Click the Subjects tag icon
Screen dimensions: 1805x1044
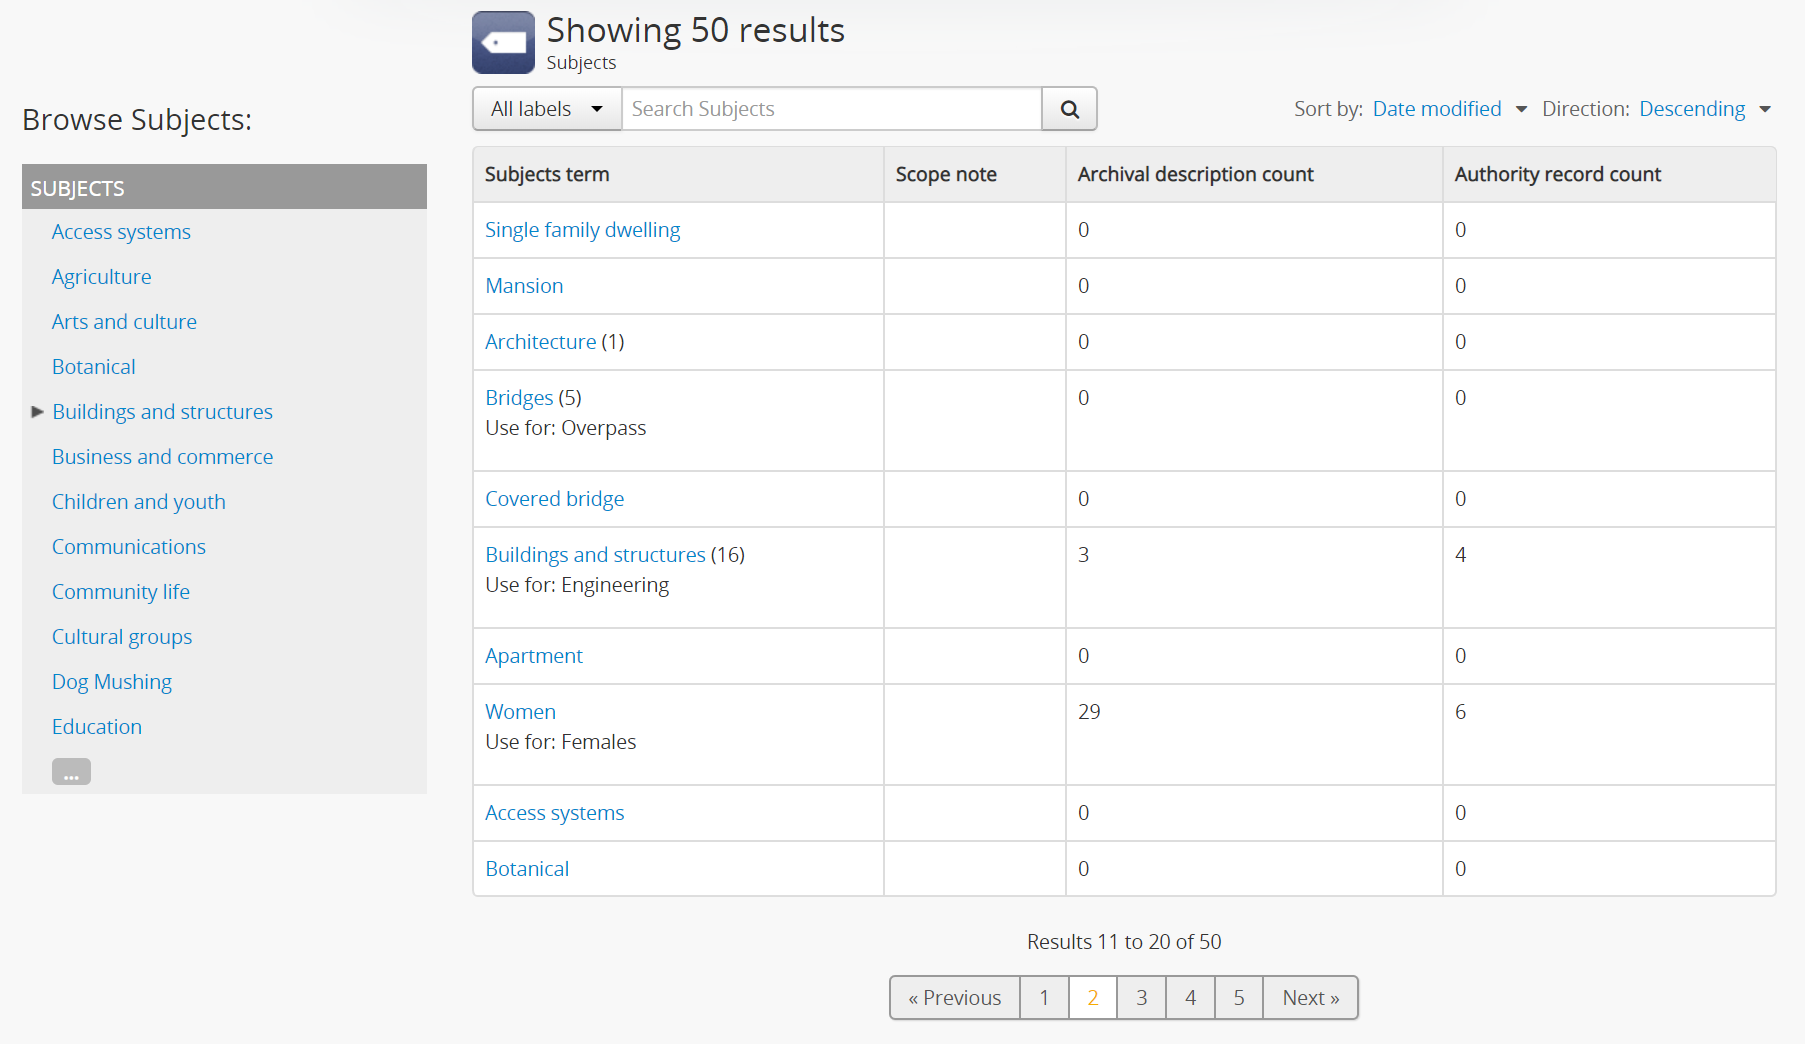click(x=503, y=42)
